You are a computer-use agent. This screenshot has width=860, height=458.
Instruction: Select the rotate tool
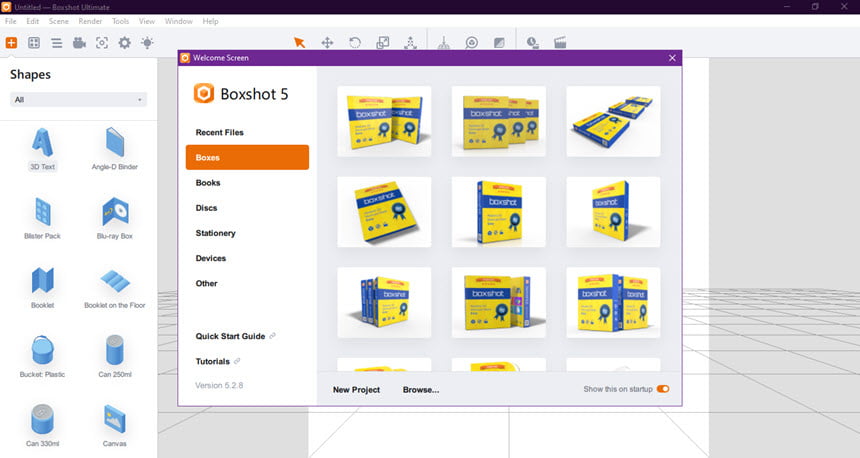point(355,42)
